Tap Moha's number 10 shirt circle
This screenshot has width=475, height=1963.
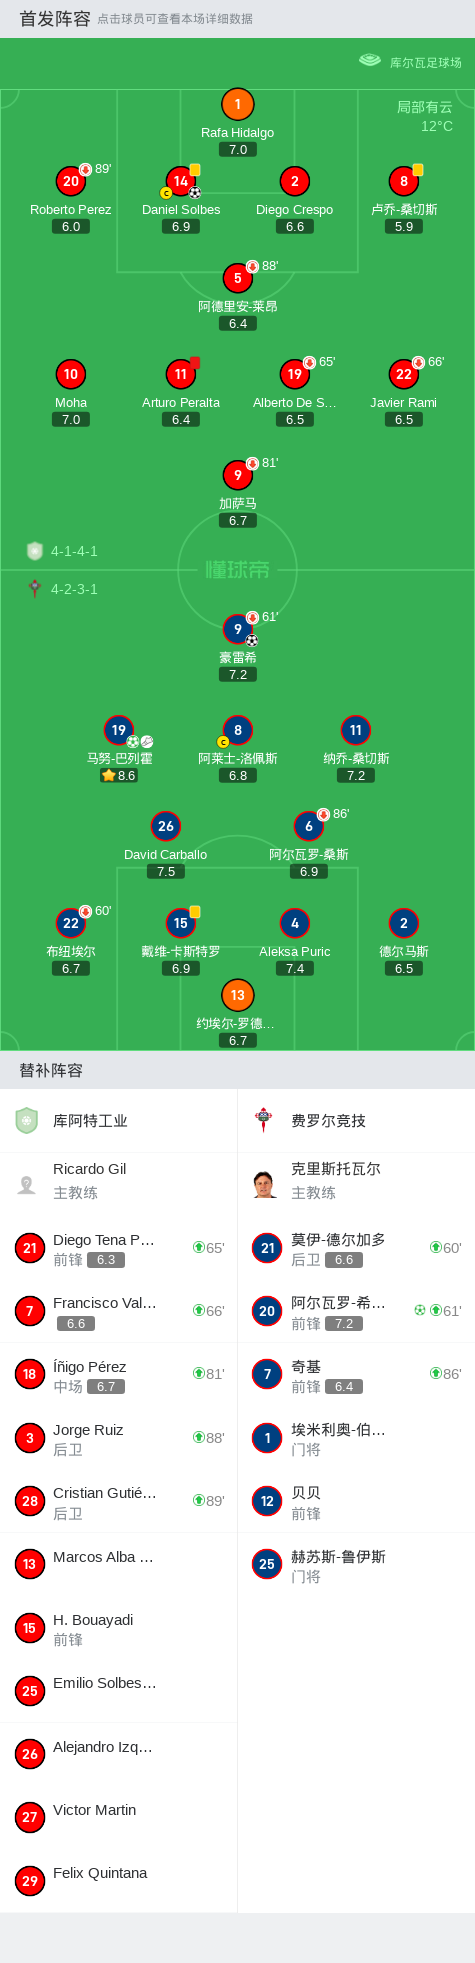[x=71, y=374]
